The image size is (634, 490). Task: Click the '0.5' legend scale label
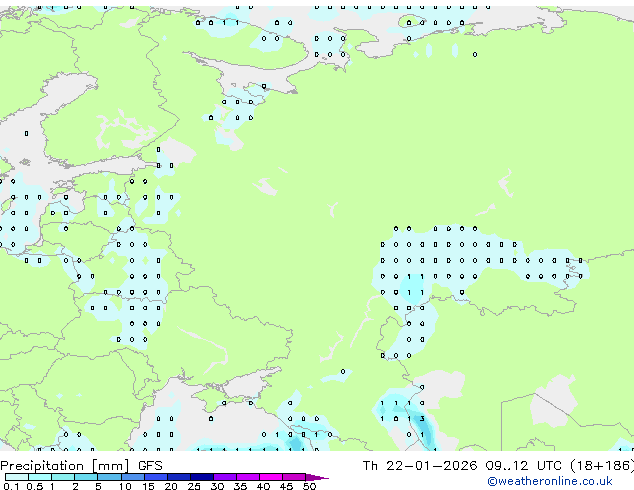(35, 486)
